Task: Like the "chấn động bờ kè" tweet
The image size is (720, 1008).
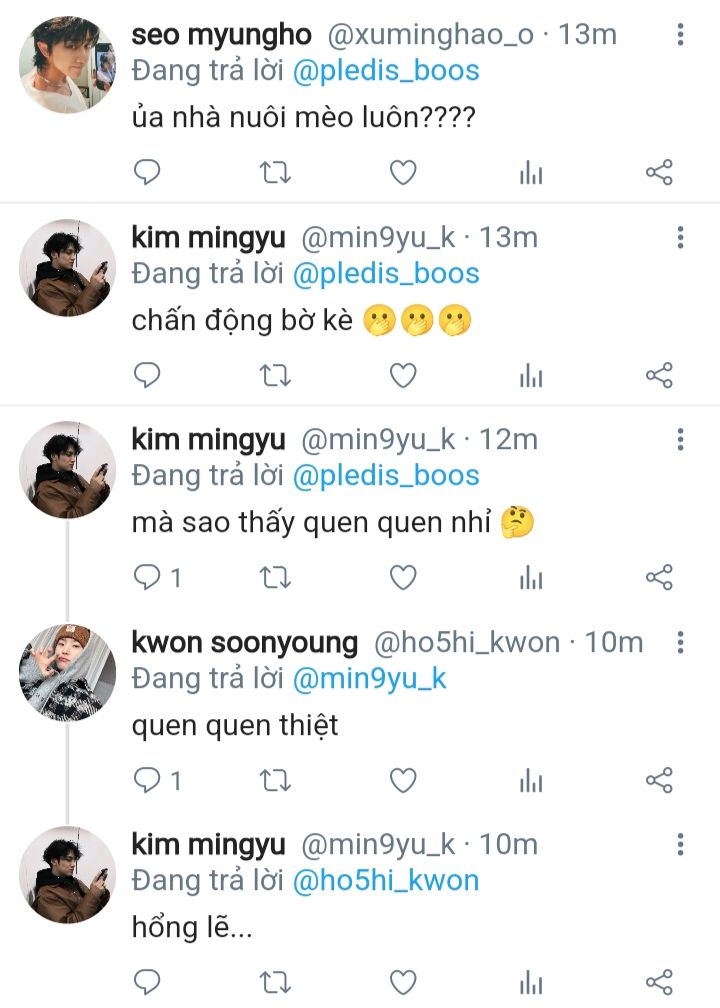Action: pyautogui.click(x=403, y=375)
